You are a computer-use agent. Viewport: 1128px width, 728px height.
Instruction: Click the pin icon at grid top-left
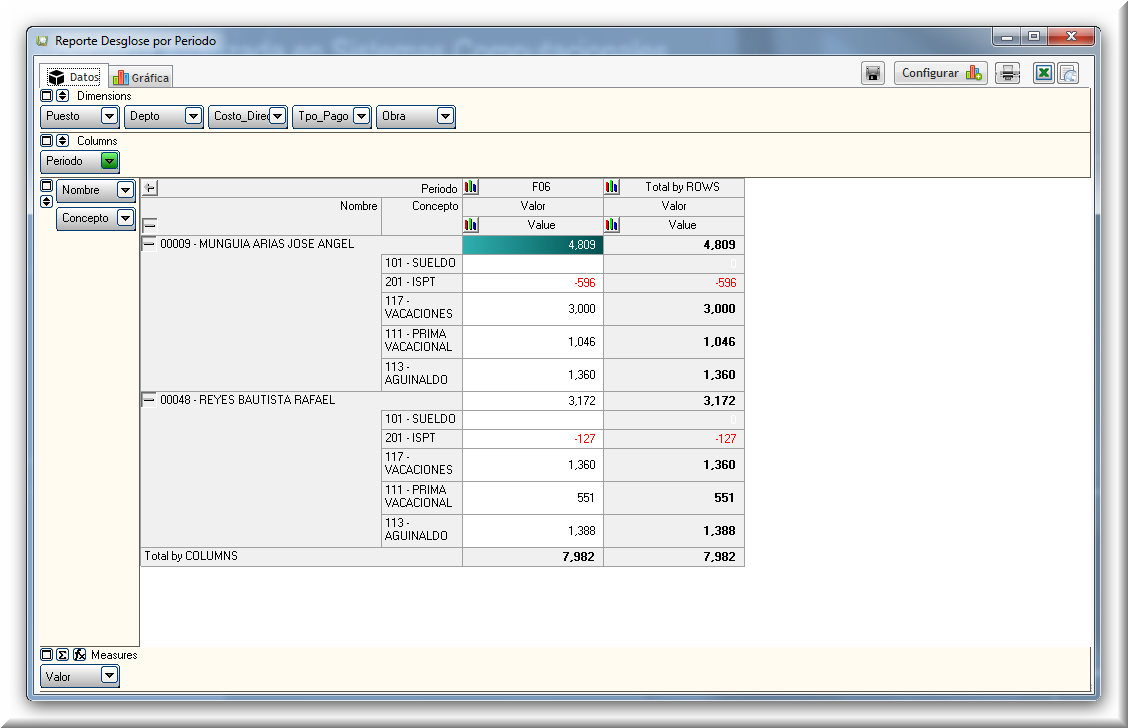tap(150, 187)
